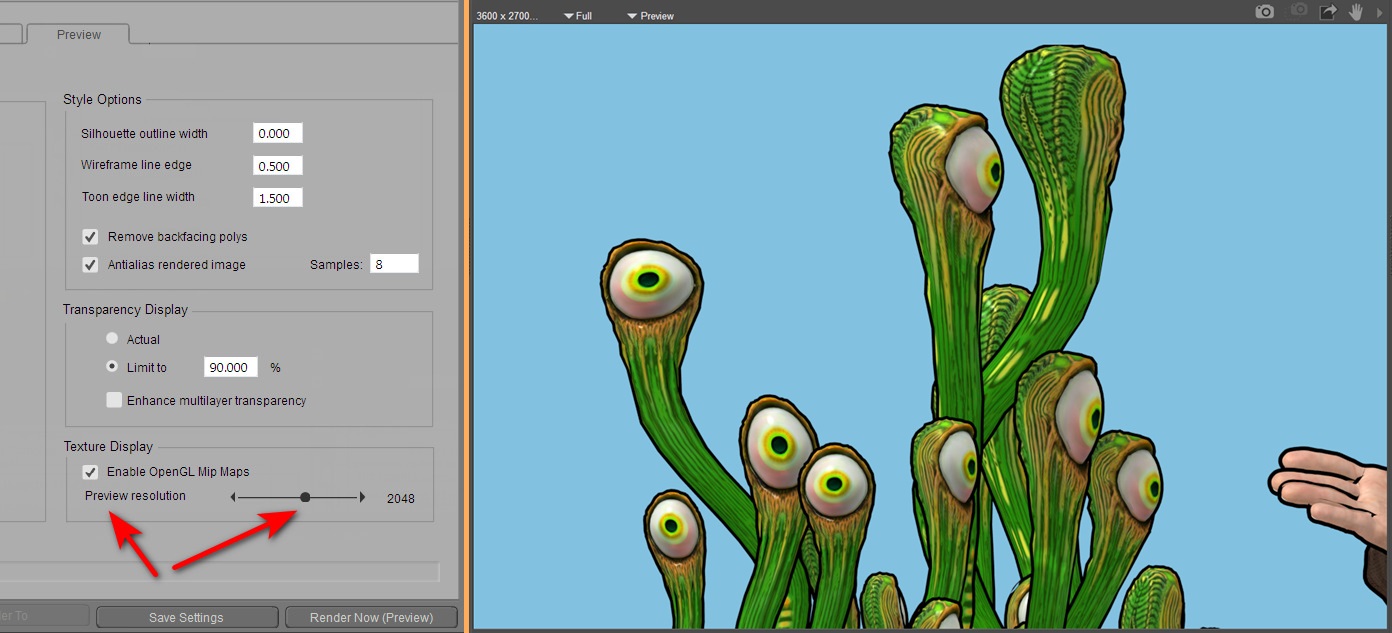The width and height of the screenshot is (1392, 633).
Task: Enable Enhance multilayer transparency
Action: (114, 400)
